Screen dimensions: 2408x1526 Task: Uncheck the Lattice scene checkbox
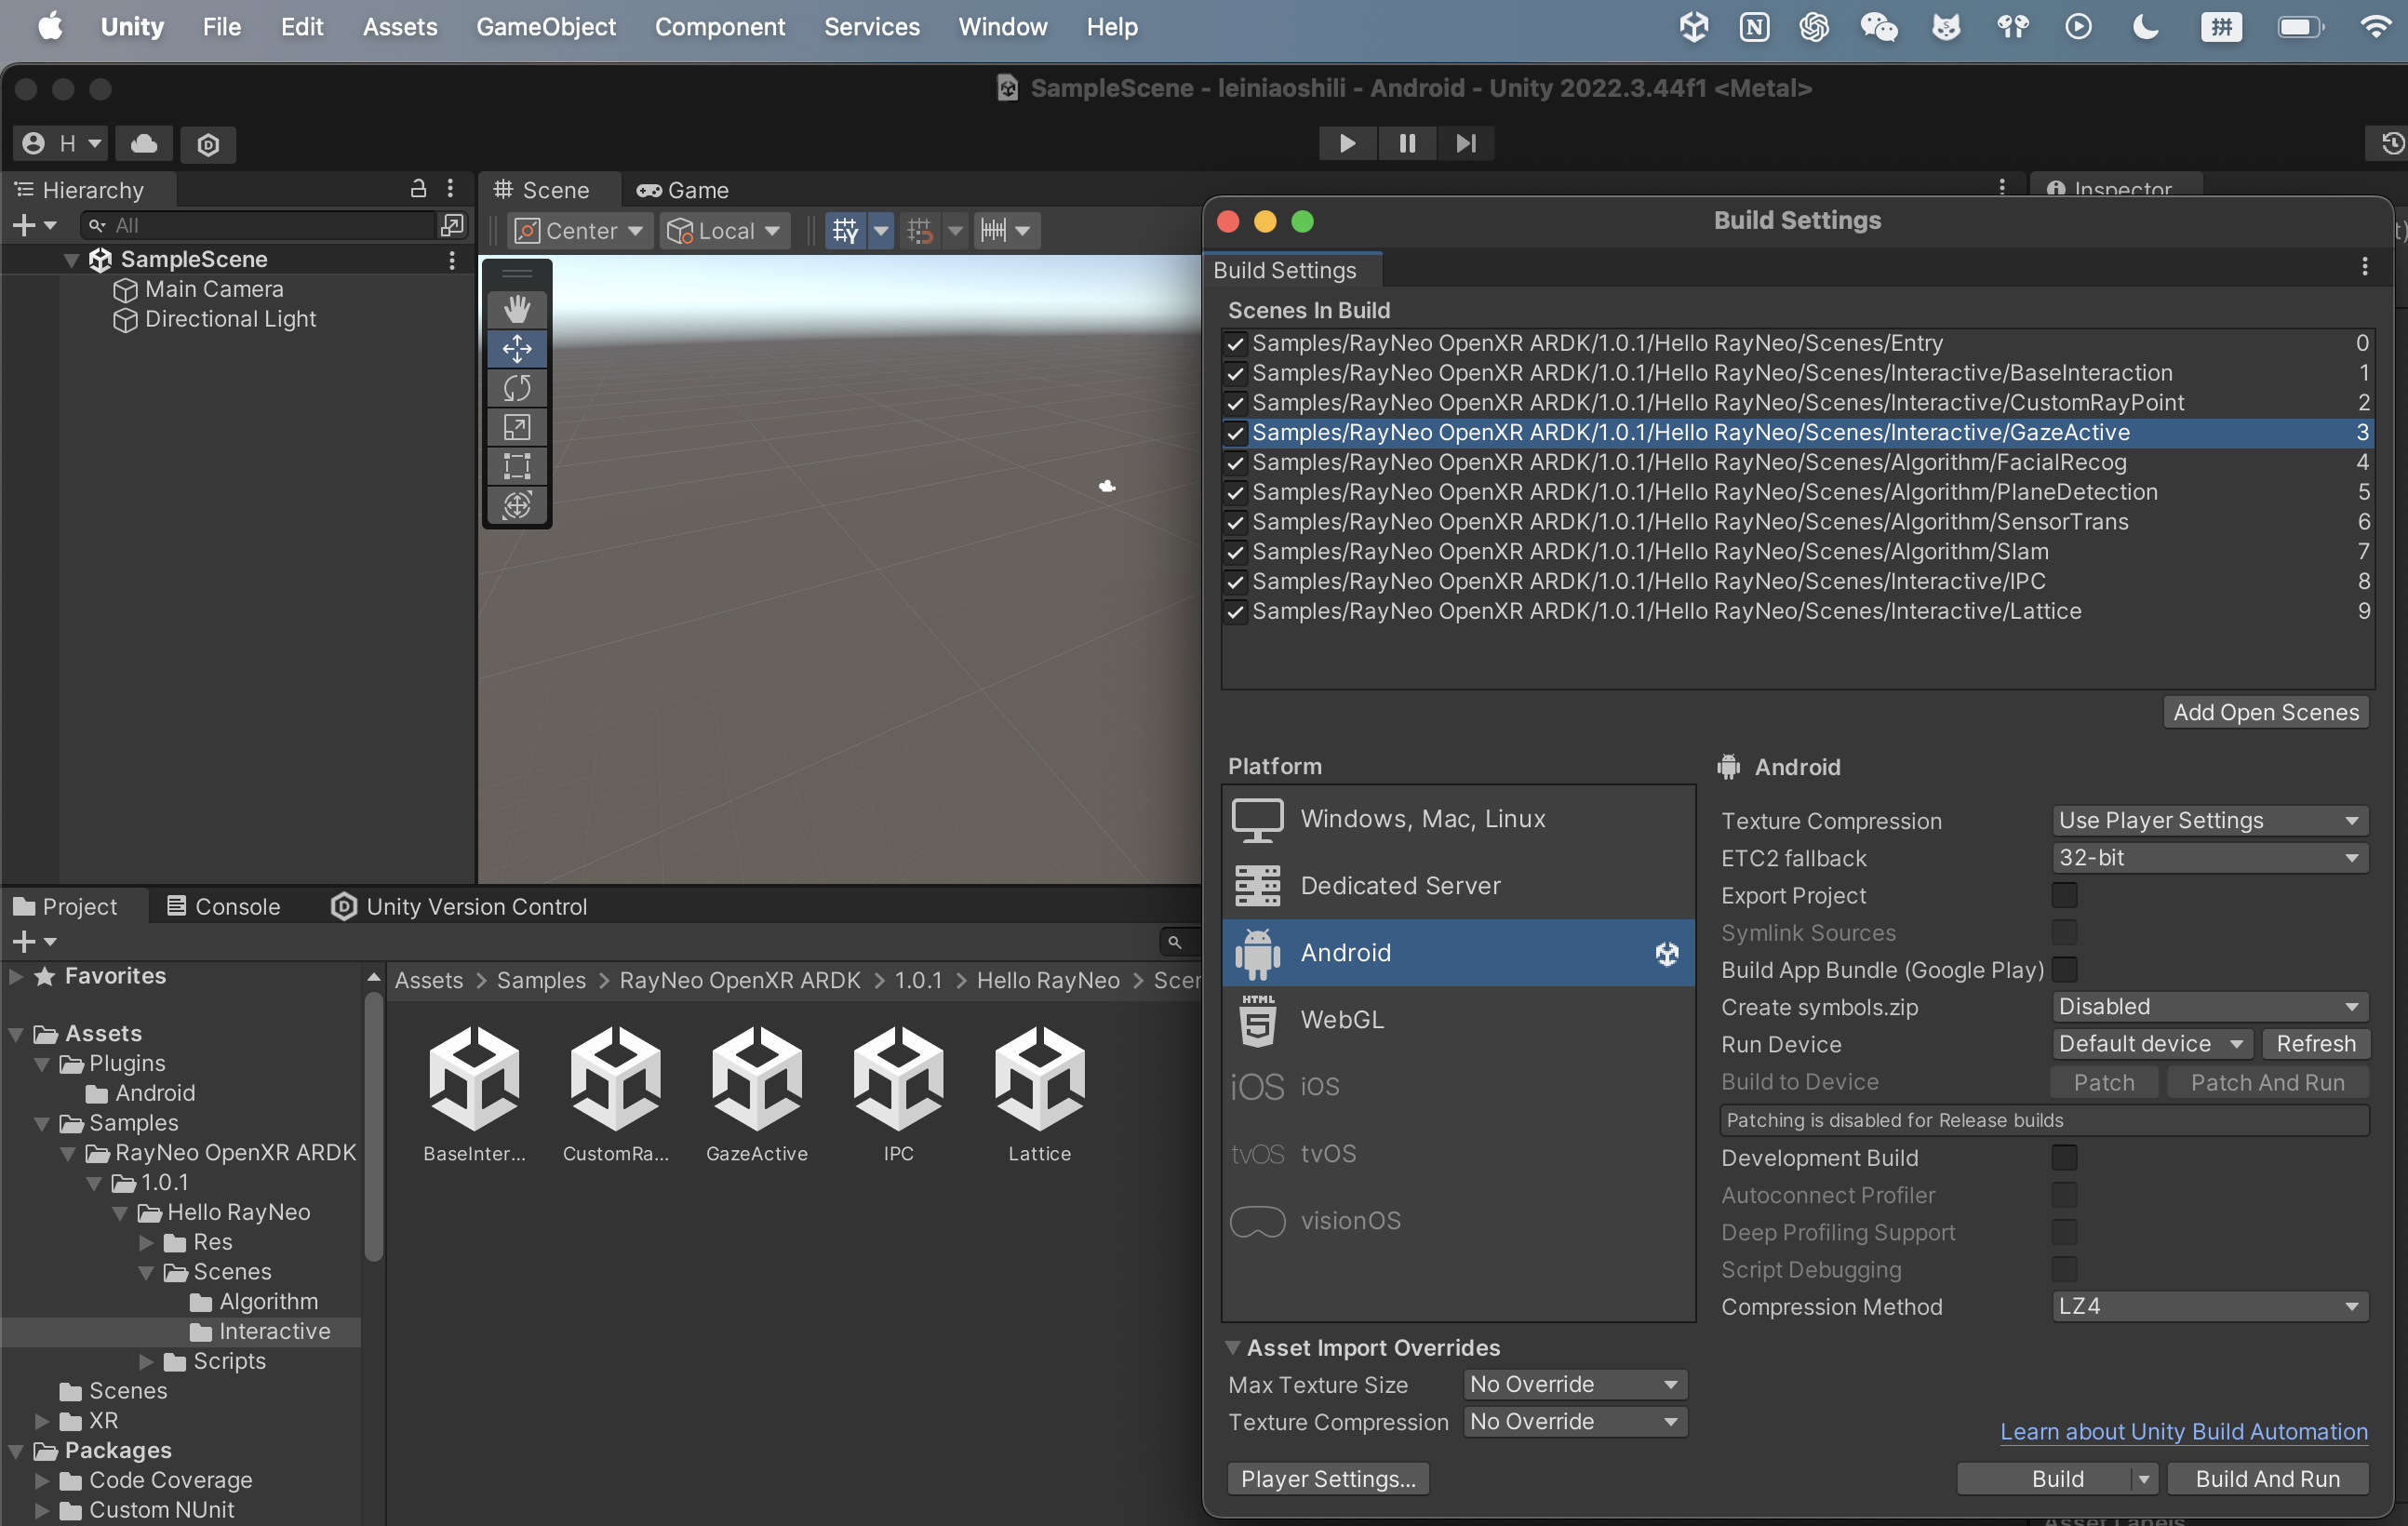pos(1236,612)
